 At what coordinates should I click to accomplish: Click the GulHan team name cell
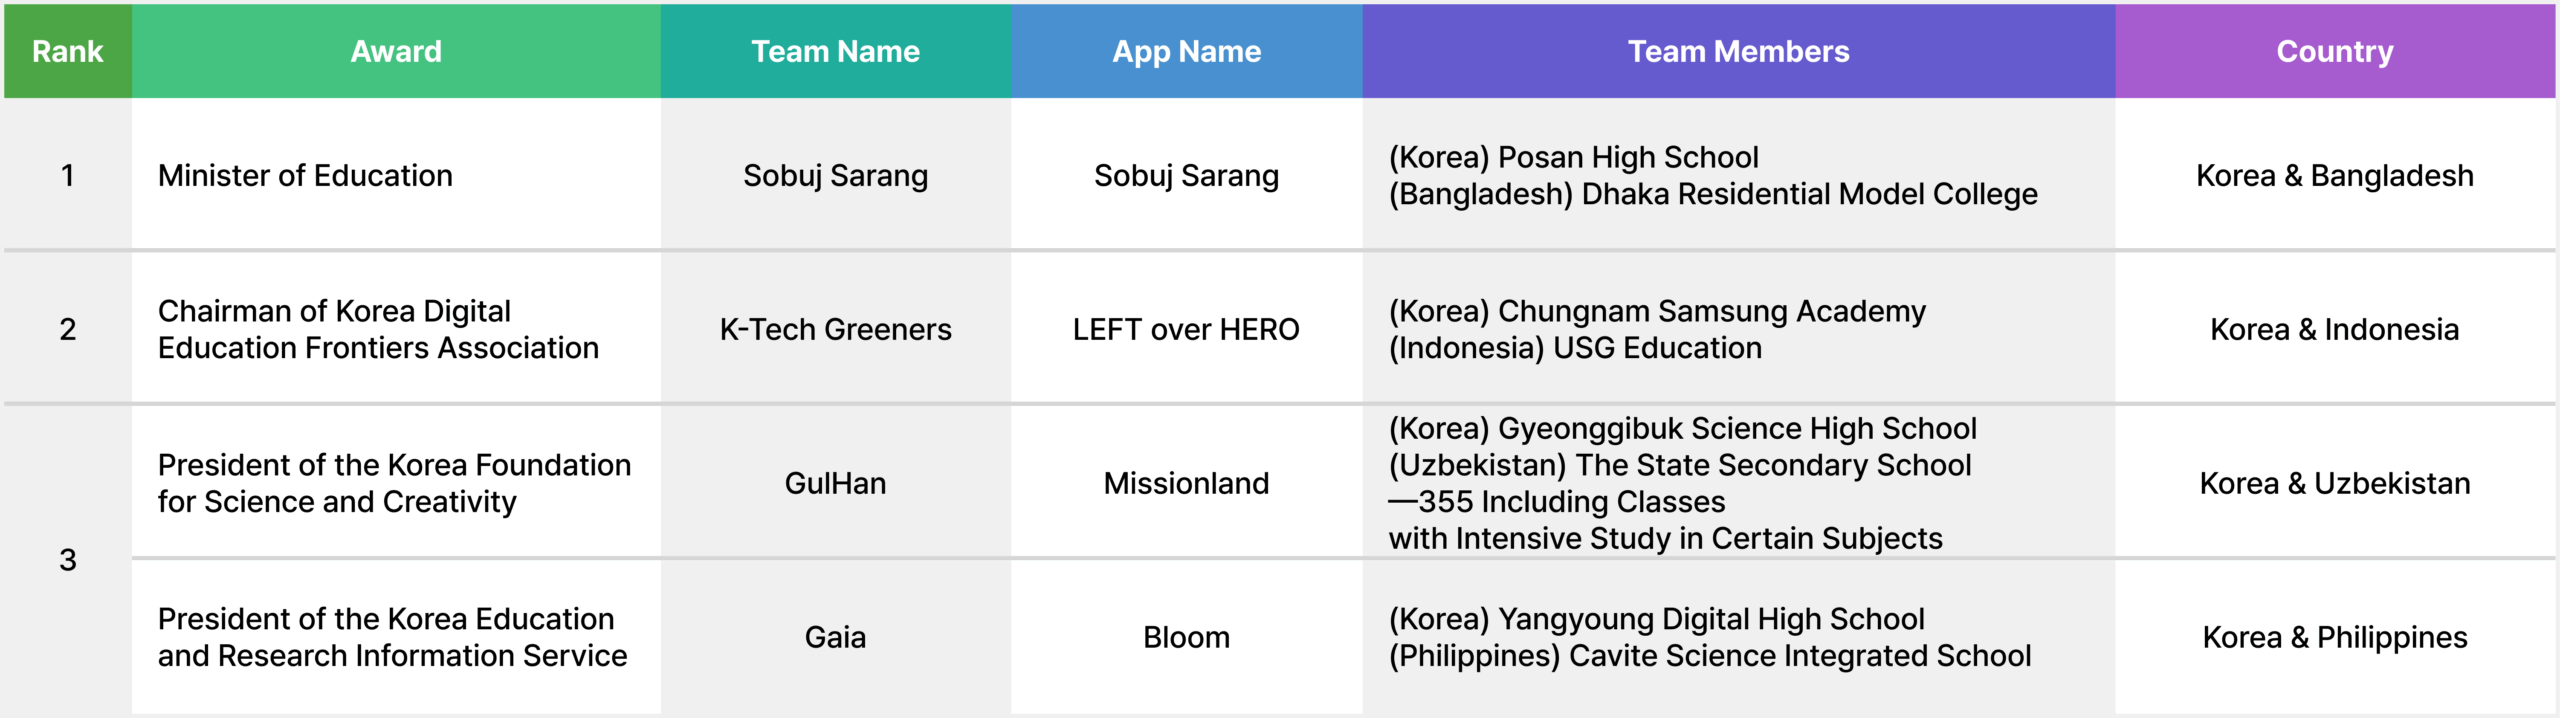click(836, 483)
